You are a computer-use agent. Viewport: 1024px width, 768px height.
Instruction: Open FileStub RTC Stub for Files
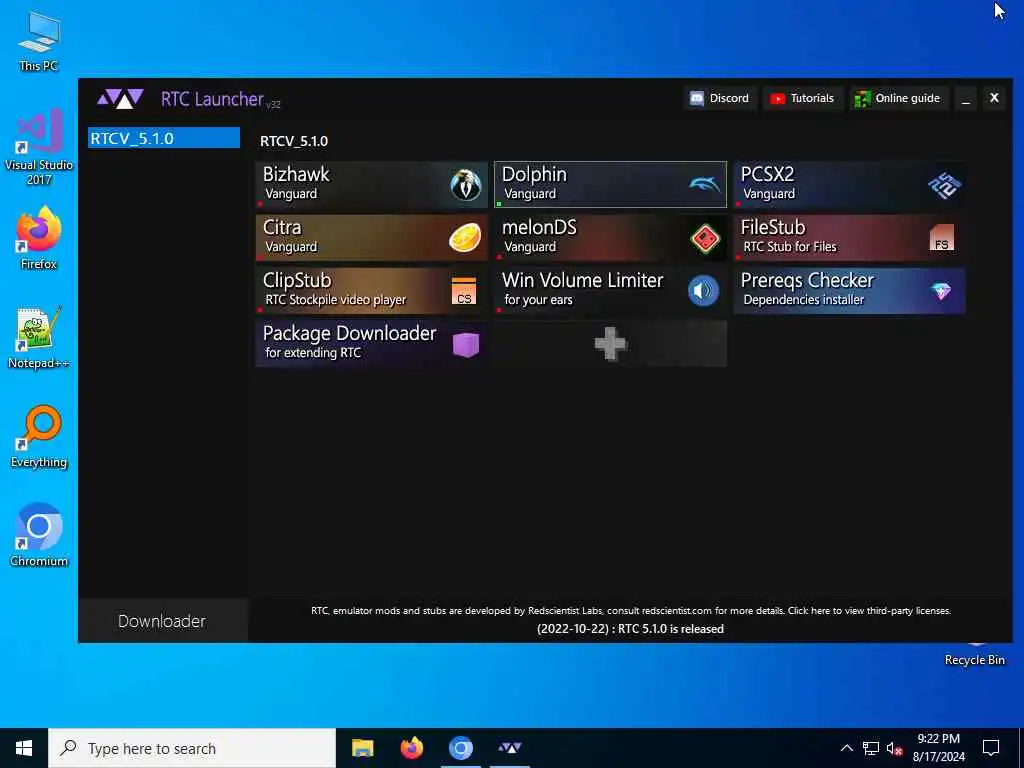(x=849, y=238)
